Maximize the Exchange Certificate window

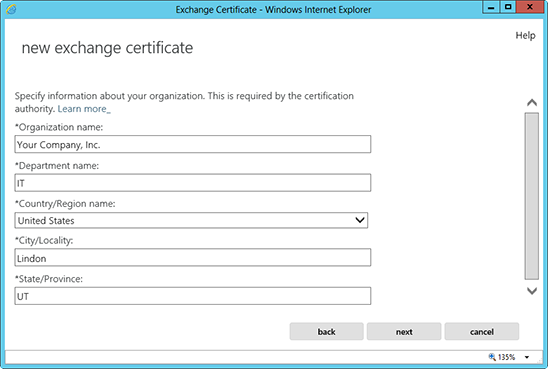tap(508, 7)
